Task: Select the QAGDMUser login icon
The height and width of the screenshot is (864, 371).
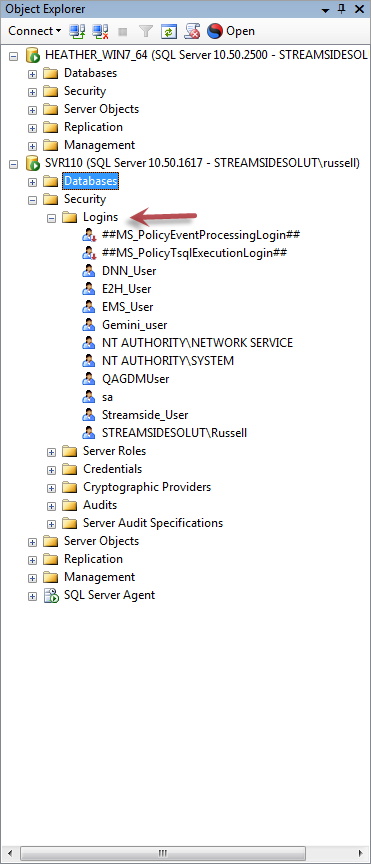Action: pyautogui.click(x=89, y=379)
